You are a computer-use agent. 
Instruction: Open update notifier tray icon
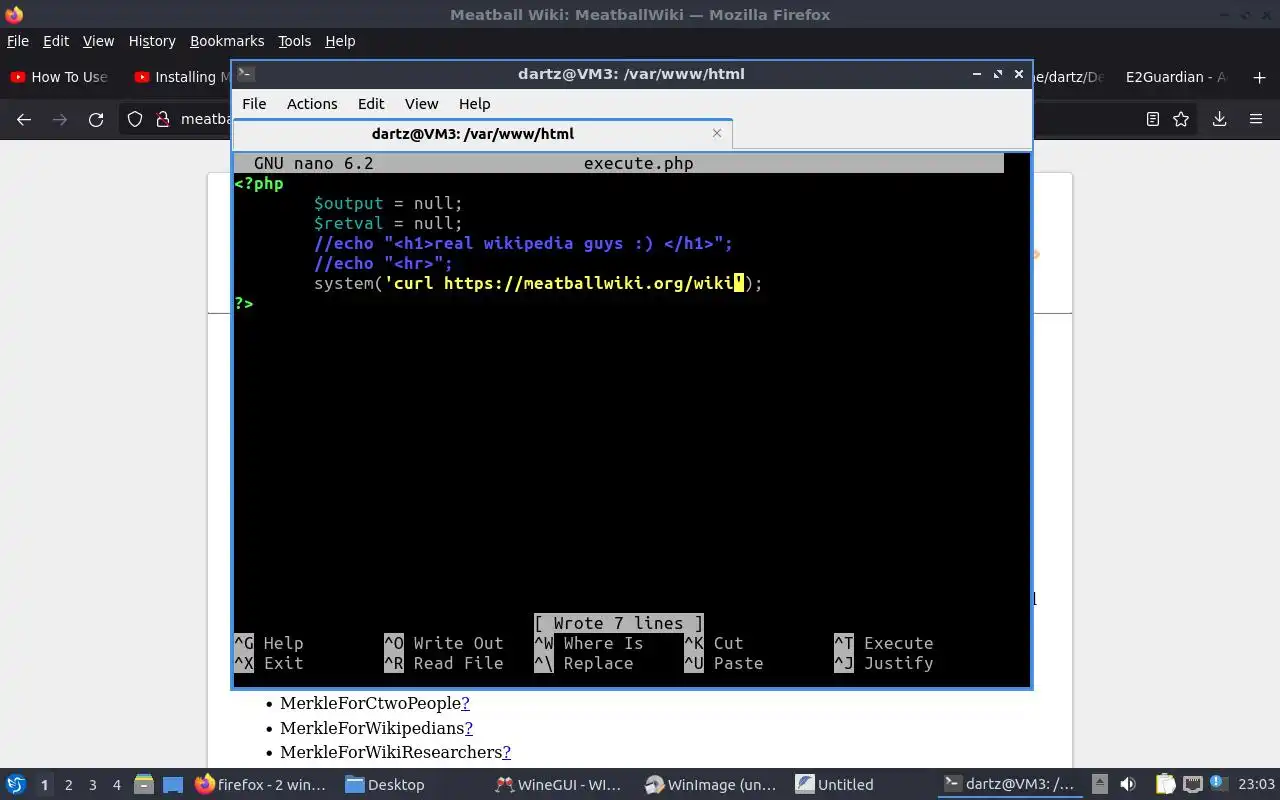pos(1218,784)
